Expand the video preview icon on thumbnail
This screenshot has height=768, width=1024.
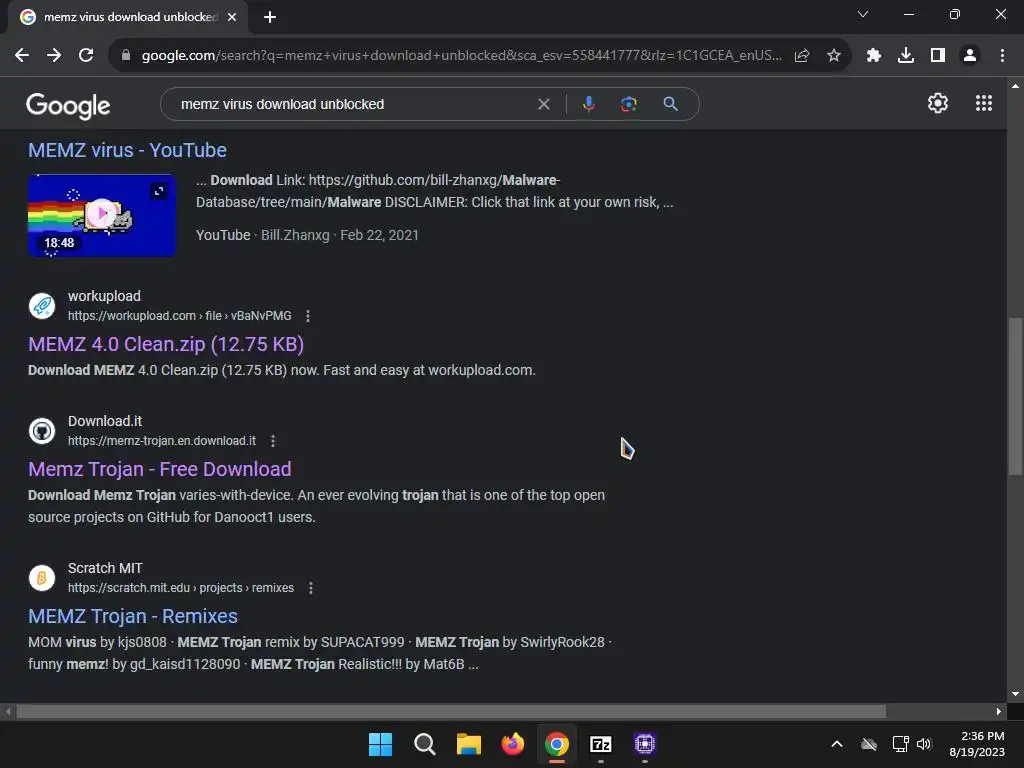pyautogui.click(x=159, y=191)
